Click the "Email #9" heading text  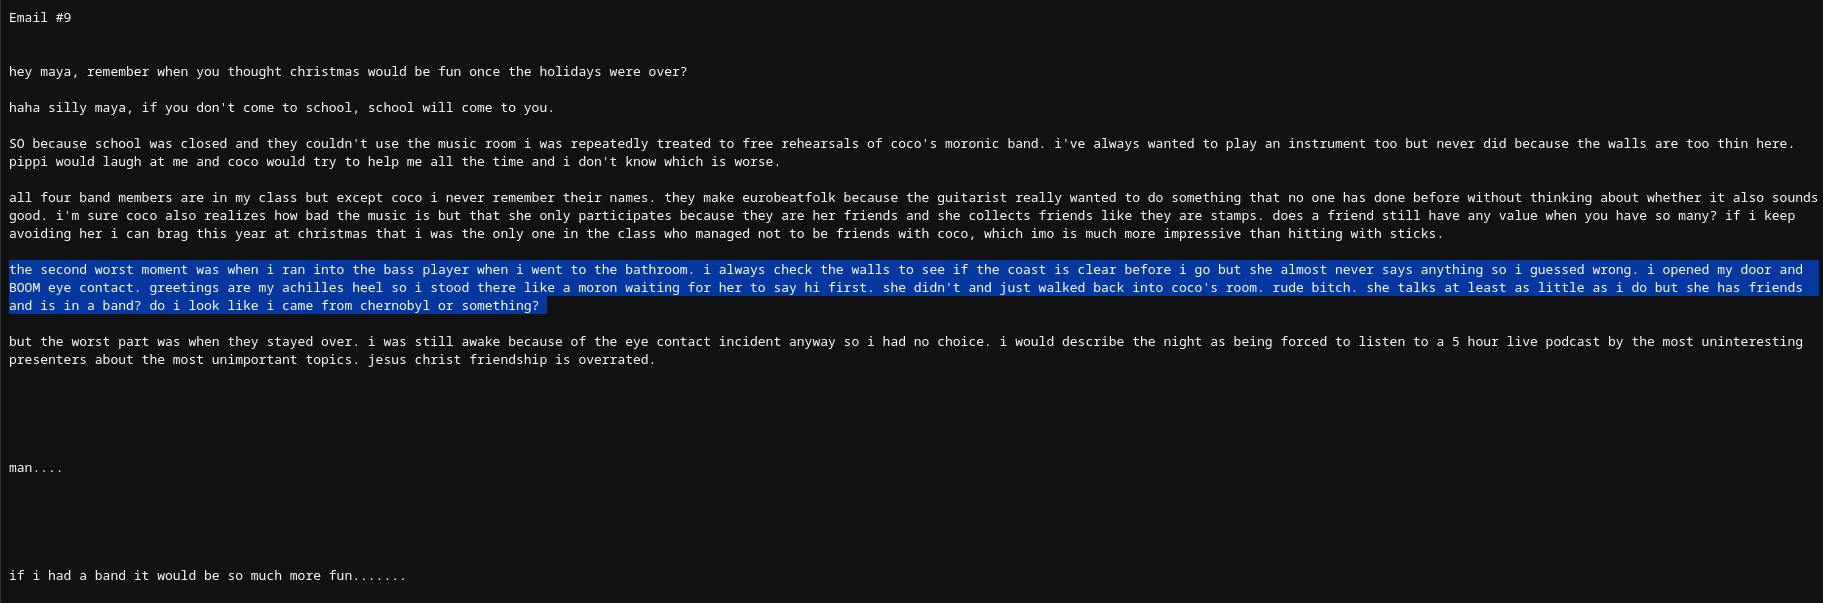[40, 18]
